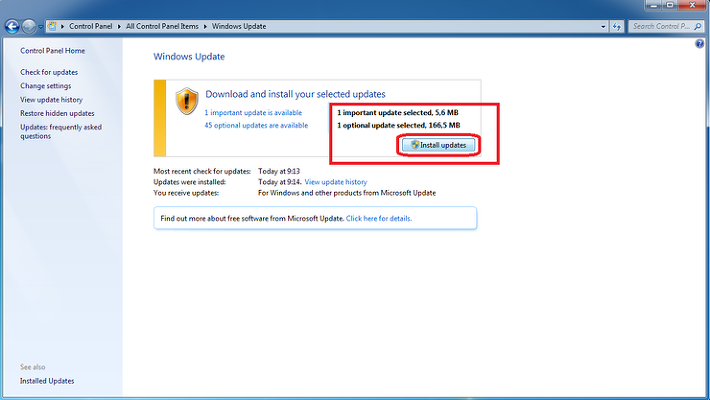Click 'Download and install your selected updates' title

click(x=295, y=94)
